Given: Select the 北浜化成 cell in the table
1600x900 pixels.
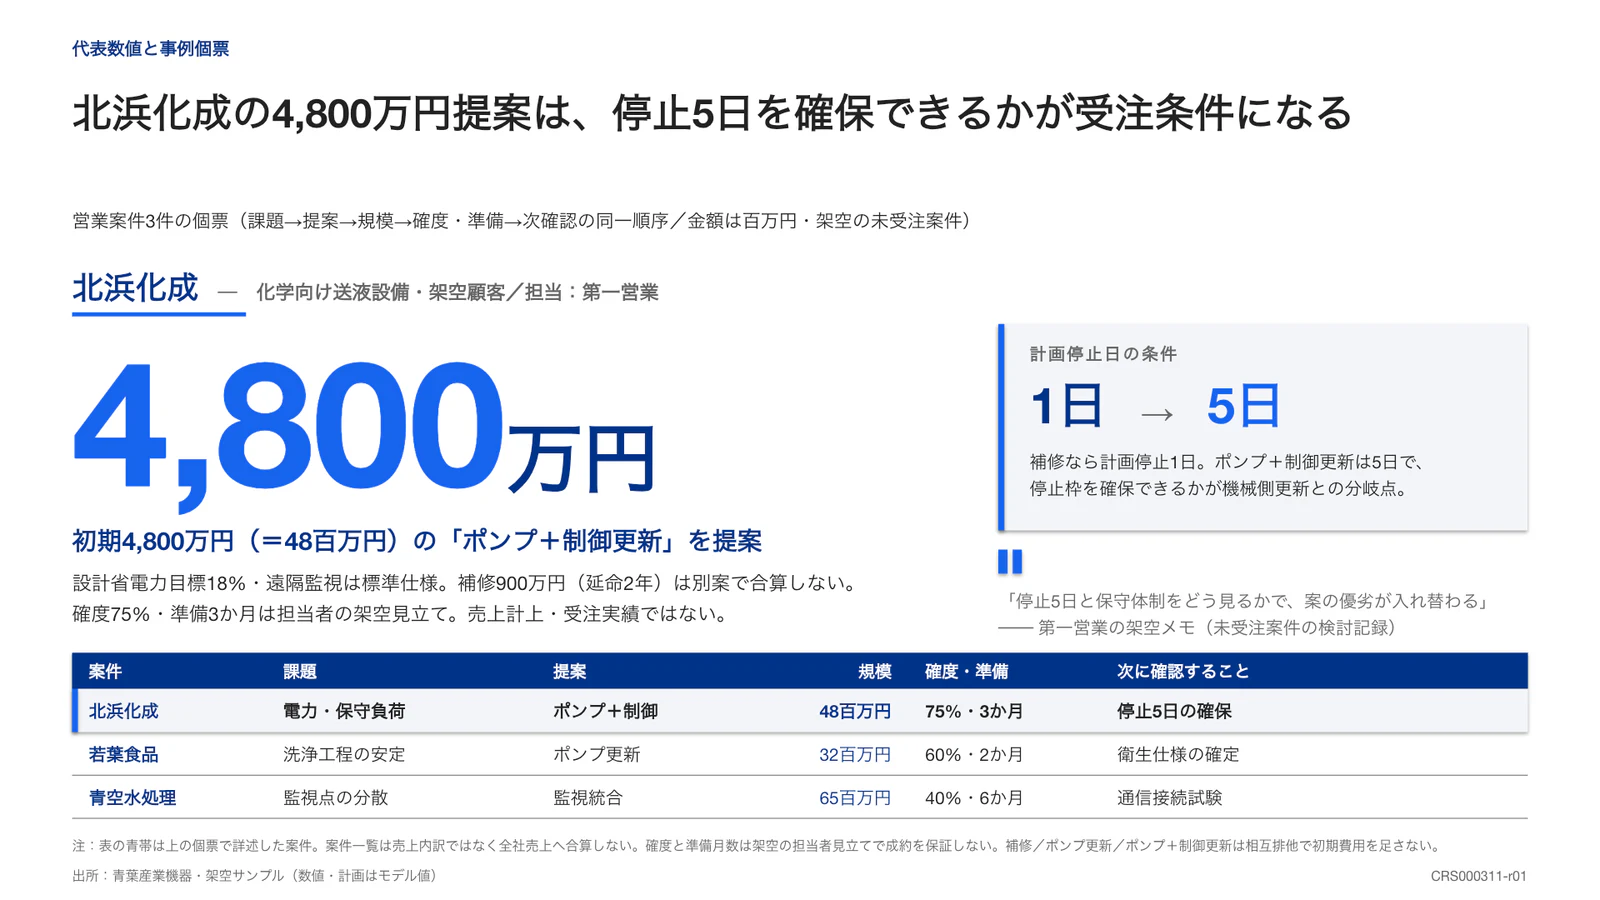Looking at the screenshot, I should tap(123, 711).
